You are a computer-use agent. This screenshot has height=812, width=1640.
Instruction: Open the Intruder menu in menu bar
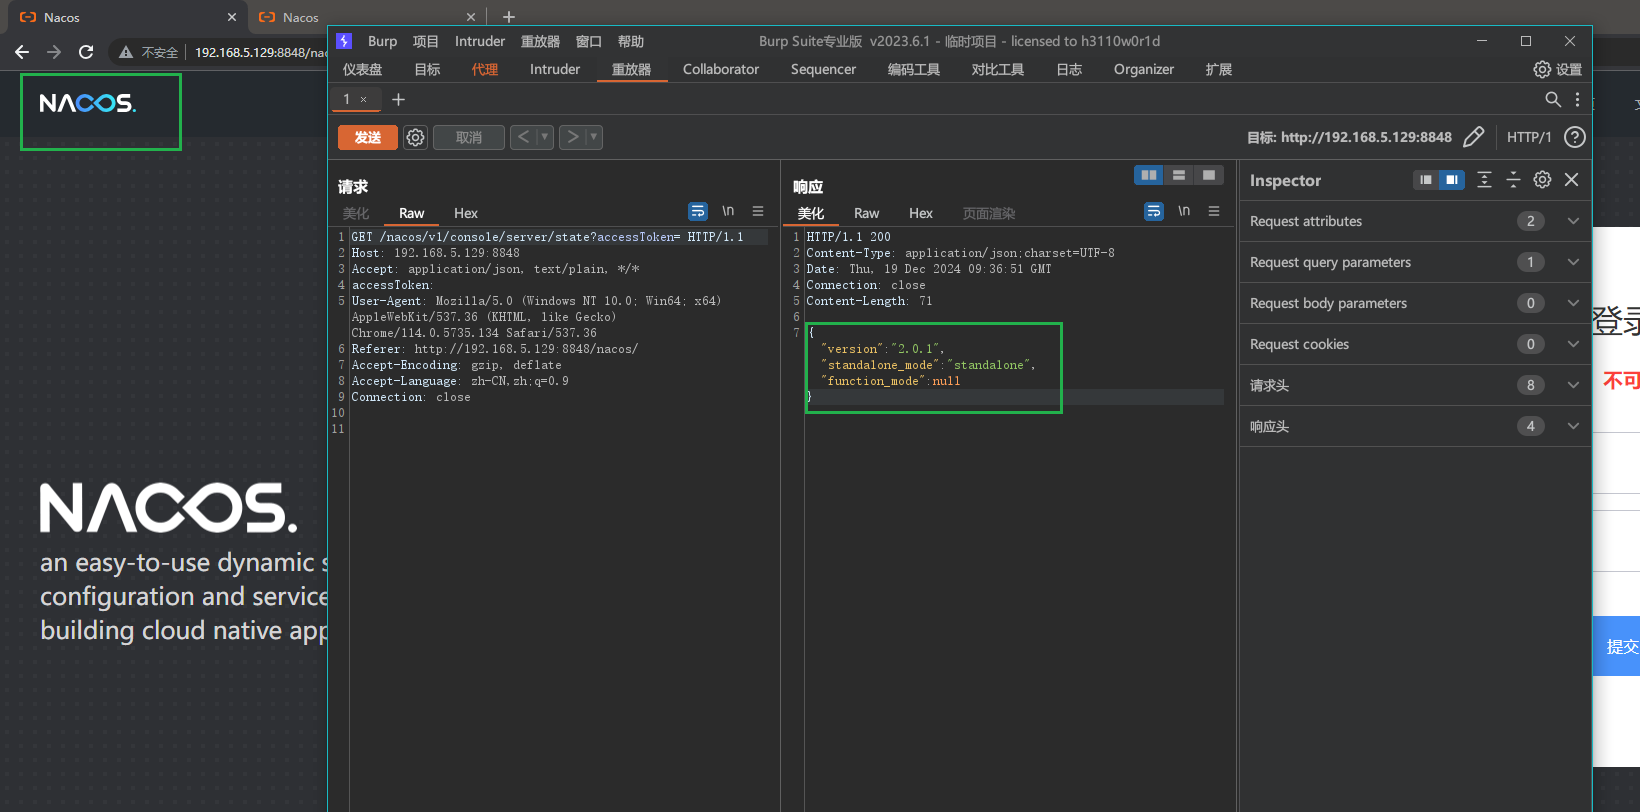click(480, 41)
